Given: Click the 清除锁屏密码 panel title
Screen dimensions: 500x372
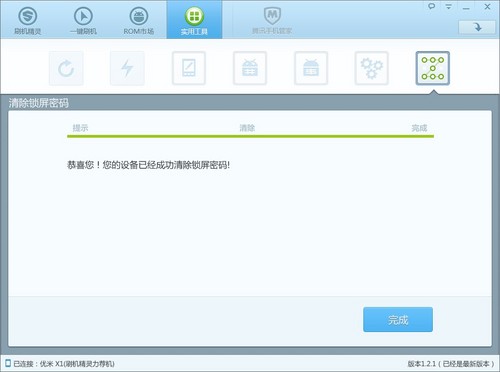Looking at the screenshot, I should [x=39, y=103].
